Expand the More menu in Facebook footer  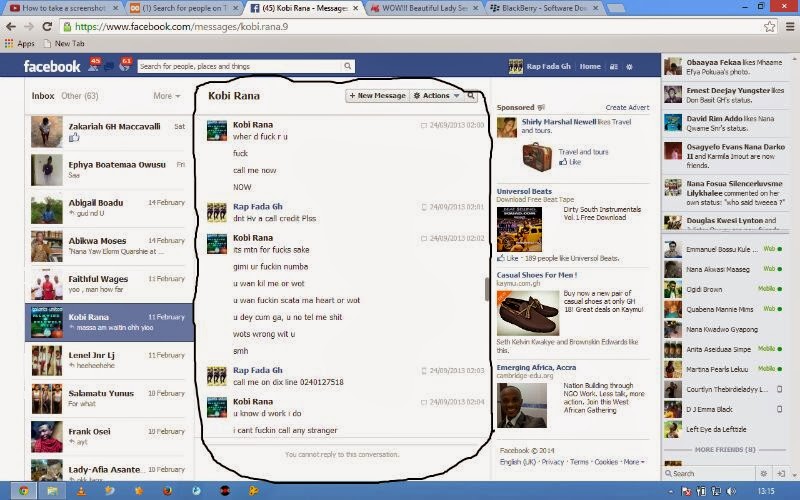(x=634, y=462)
